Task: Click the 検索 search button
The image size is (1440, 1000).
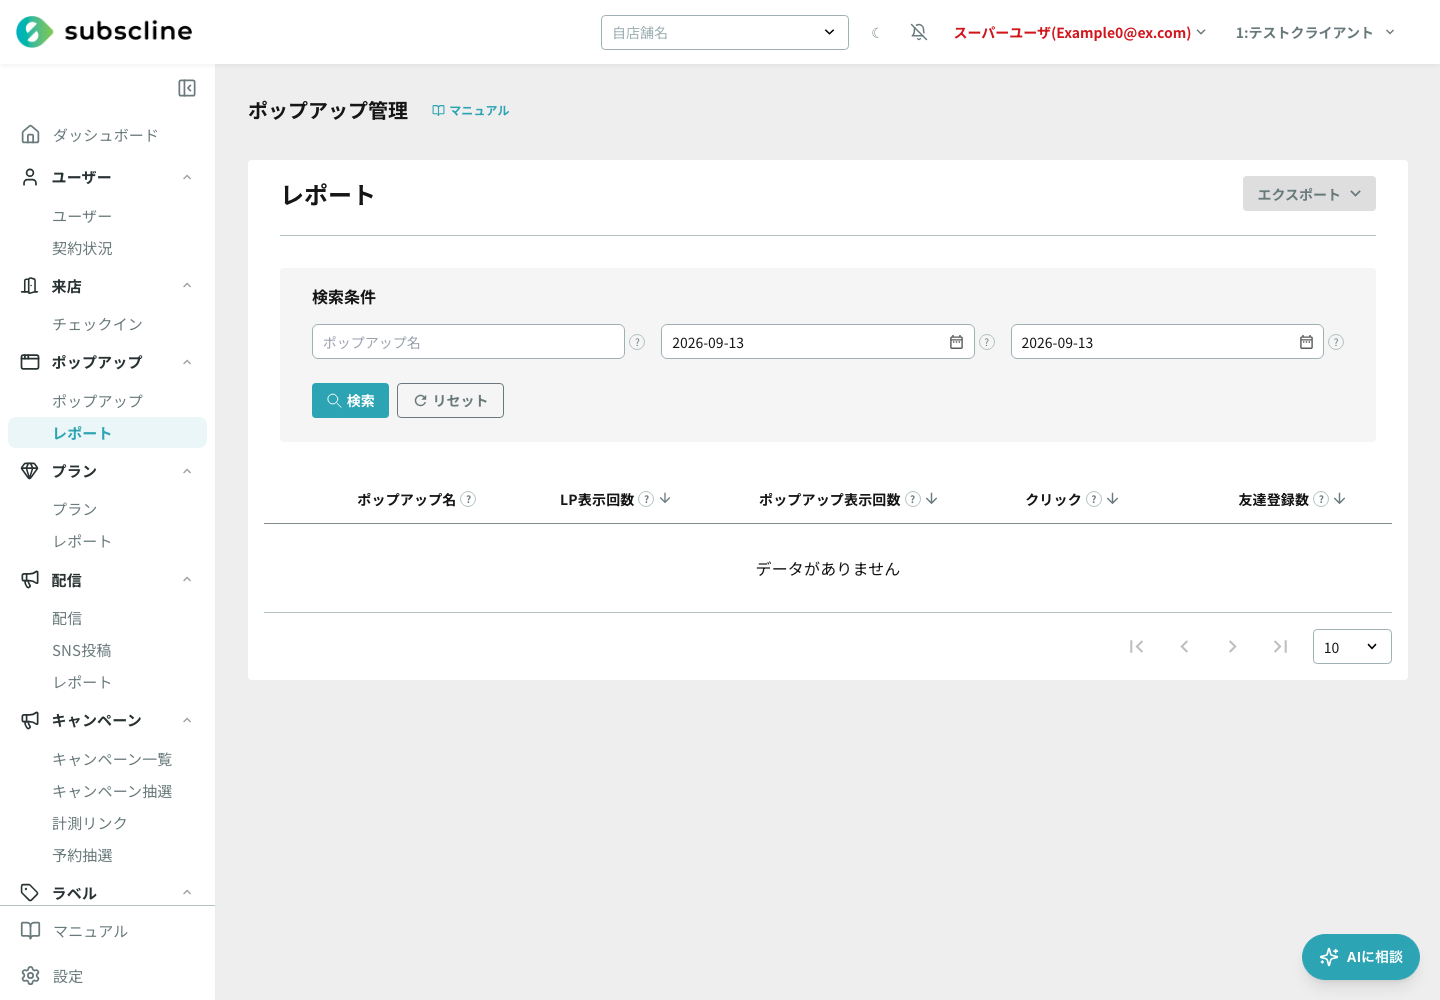Action: point(350,400)
